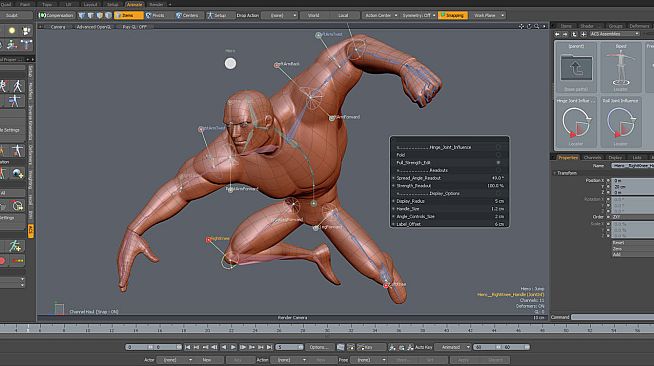Open the Symmetry: Off dropdown
The image size is (654, 366).
(x=418, y=15)
